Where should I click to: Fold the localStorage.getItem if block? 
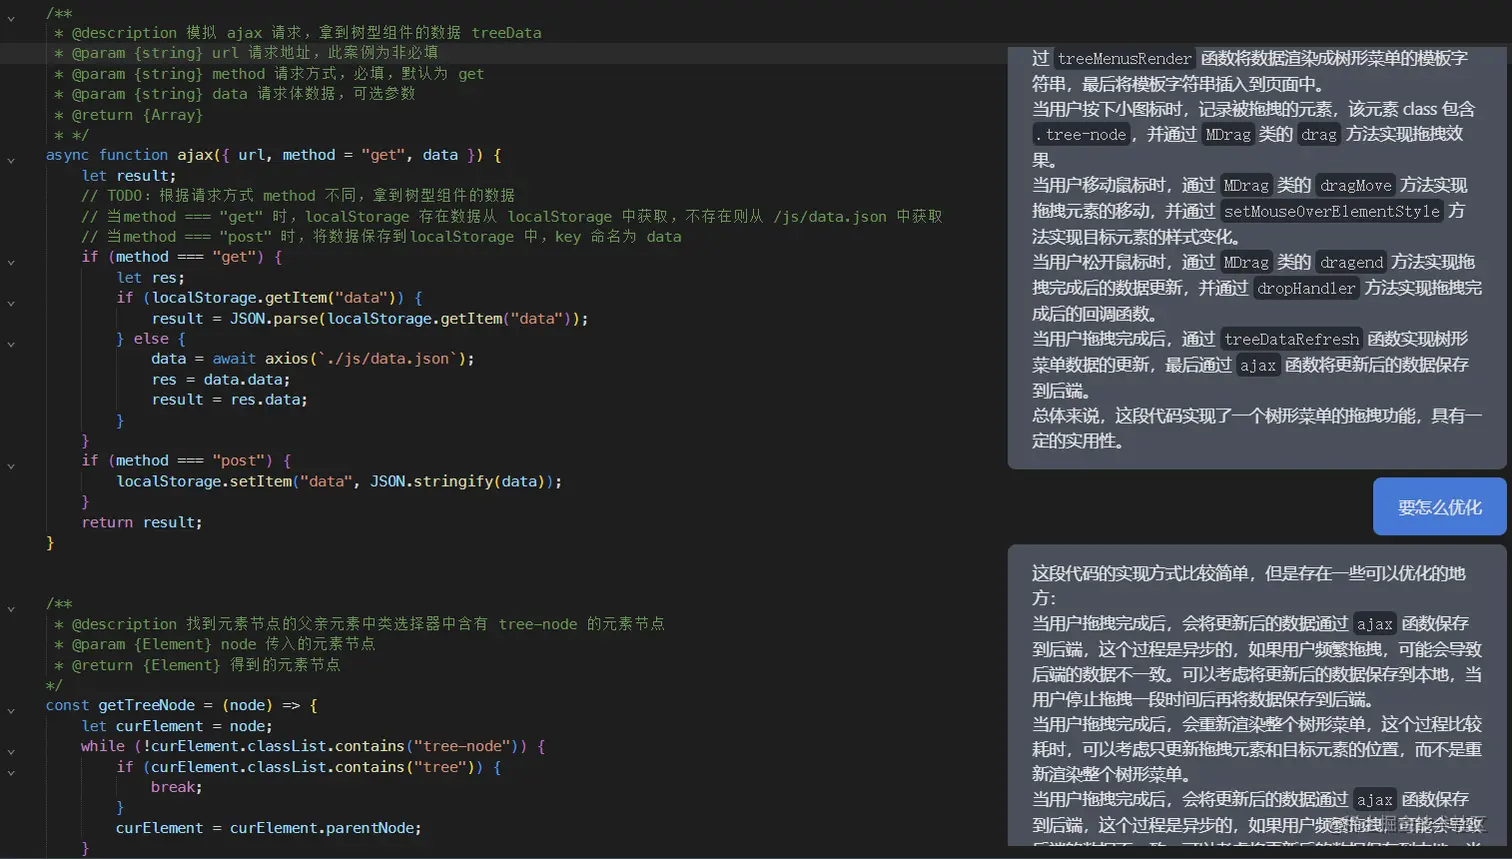coord(11,303)
